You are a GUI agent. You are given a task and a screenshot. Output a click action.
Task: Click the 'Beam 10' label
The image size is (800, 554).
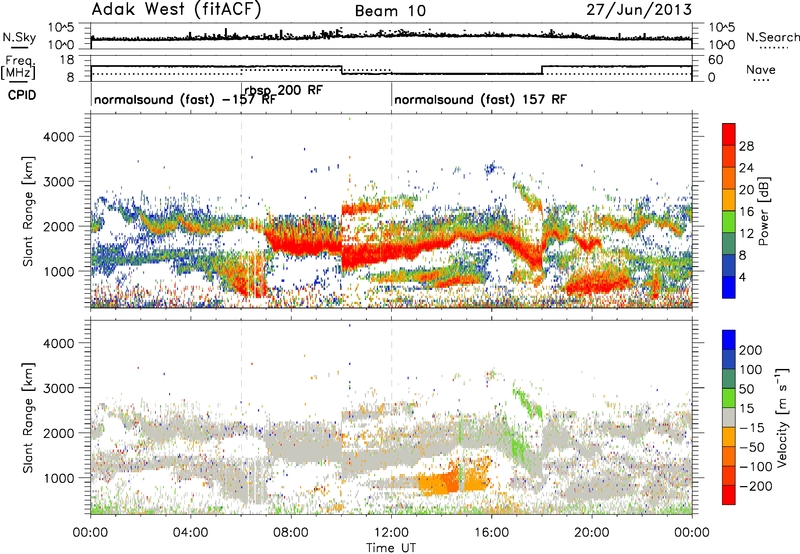[390, 11]
